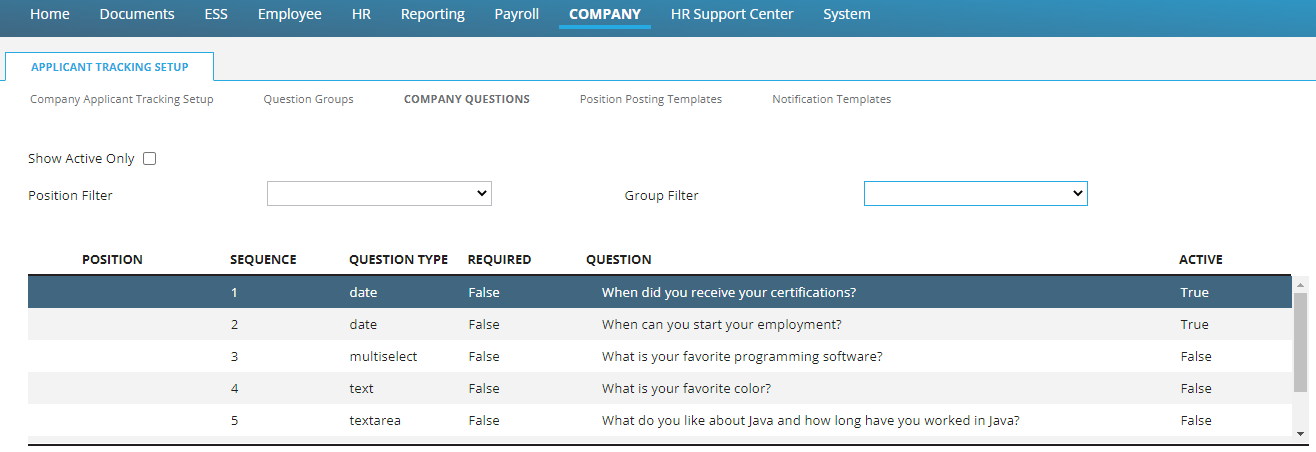Open the ESS menu
This screenshot has height=452, width=1316.
[216, 14]
